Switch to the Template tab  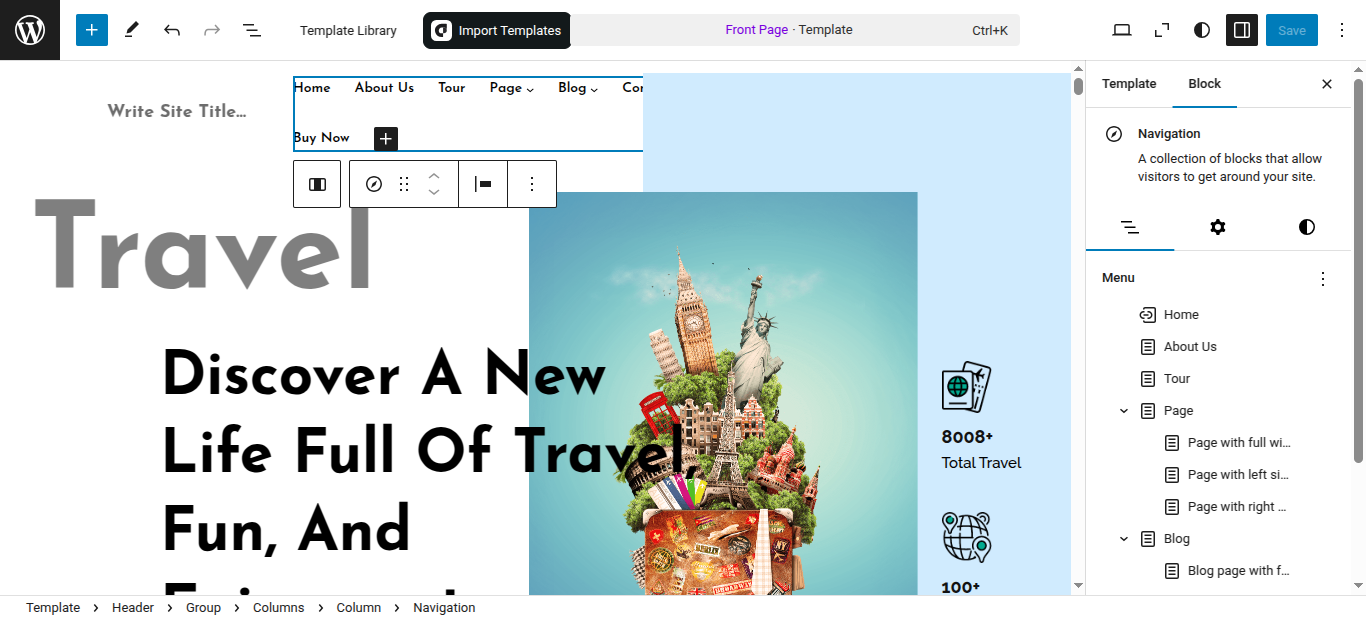tap(1129, 84)
